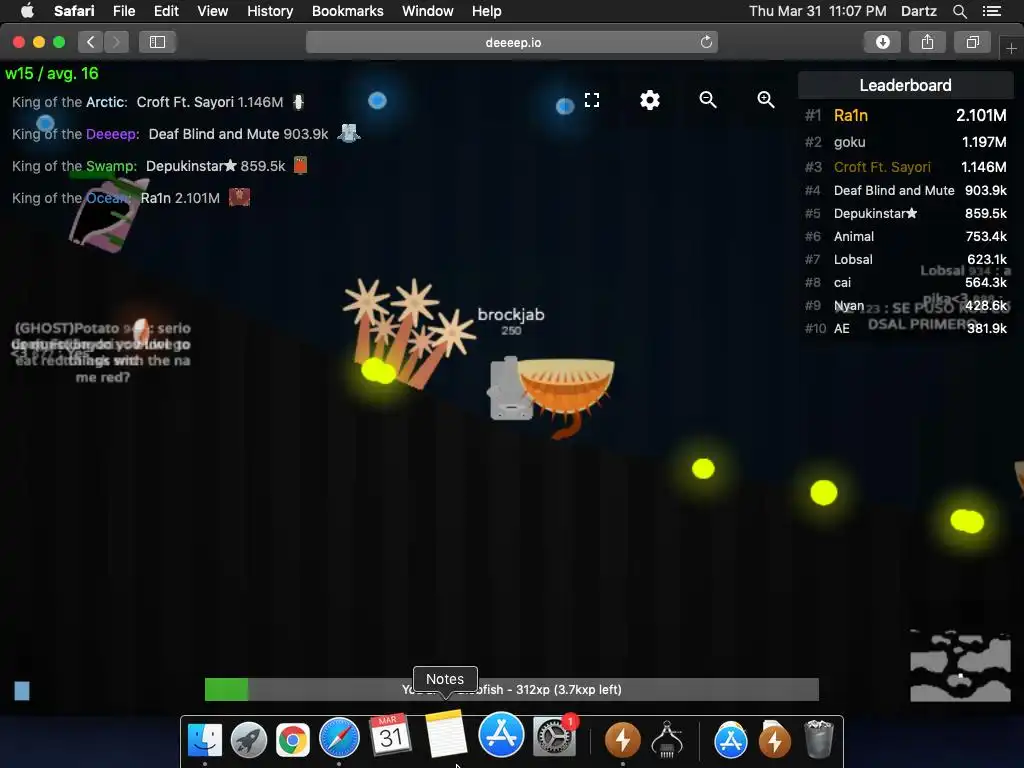1024x768 pixels.
Task: Open System Information chip dock icon
Action: tap(667, 739)
